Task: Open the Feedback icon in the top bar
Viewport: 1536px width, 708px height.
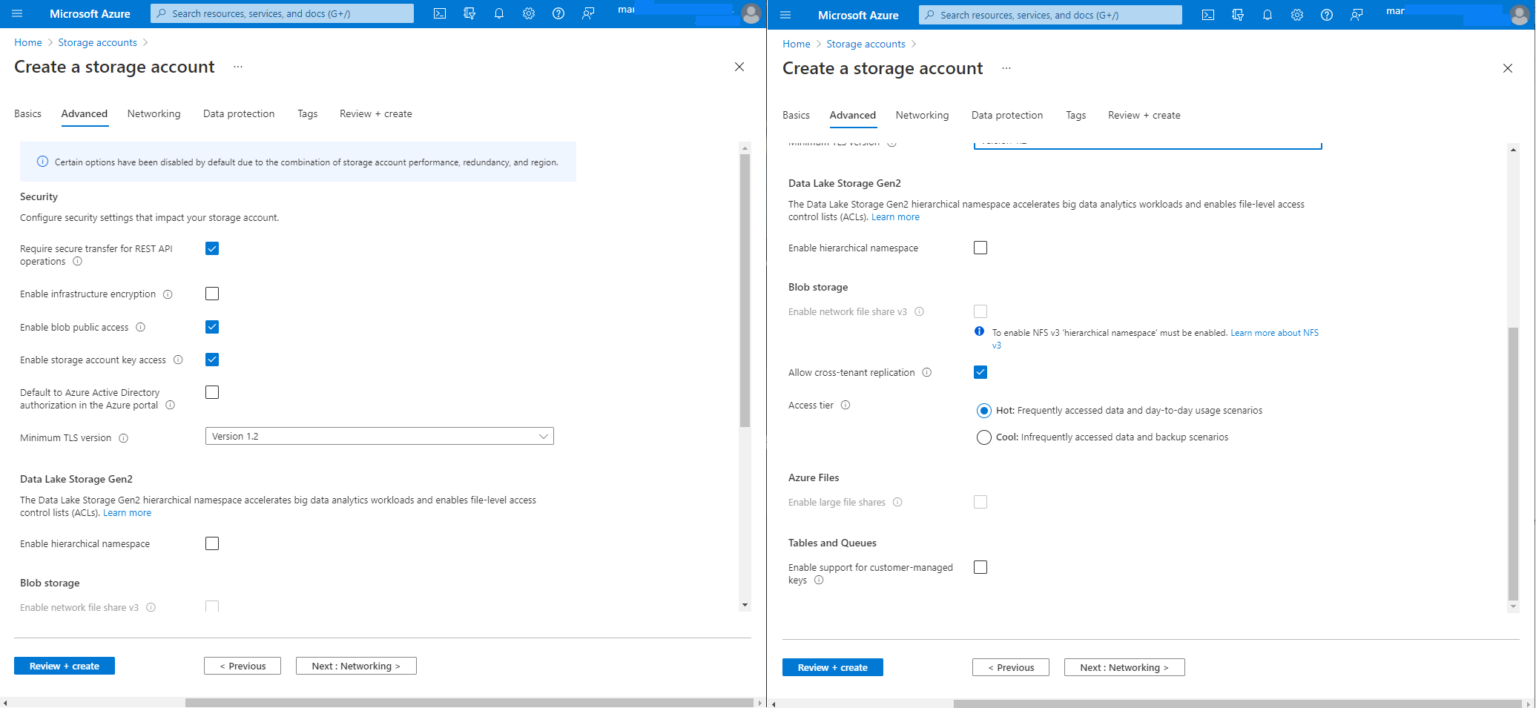Action: (587, 13)
